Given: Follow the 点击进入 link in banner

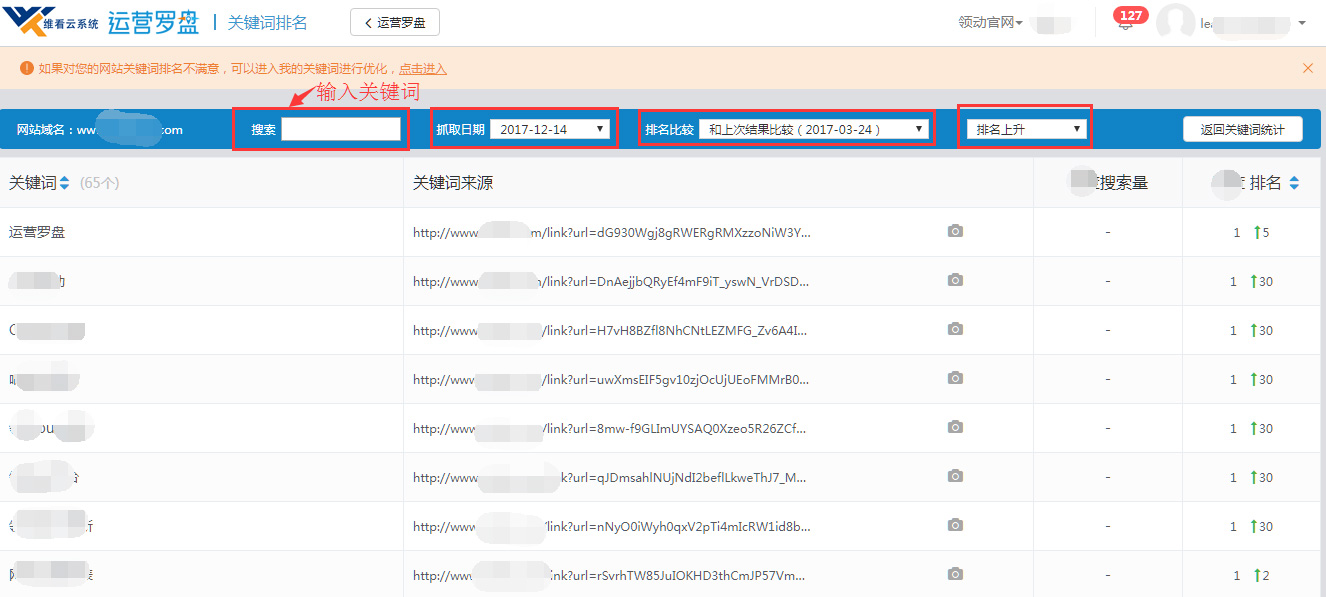Looking at the screenshot, I should coord(422,69).
